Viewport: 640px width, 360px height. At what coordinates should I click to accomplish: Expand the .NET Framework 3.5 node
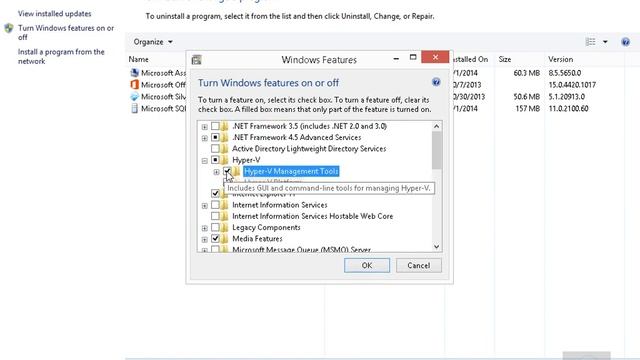(x=204, y=127)
